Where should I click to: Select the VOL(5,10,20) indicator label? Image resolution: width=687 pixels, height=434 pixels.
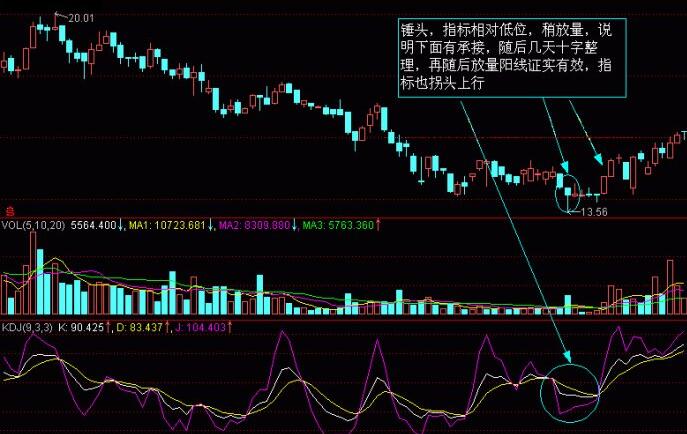33,226
